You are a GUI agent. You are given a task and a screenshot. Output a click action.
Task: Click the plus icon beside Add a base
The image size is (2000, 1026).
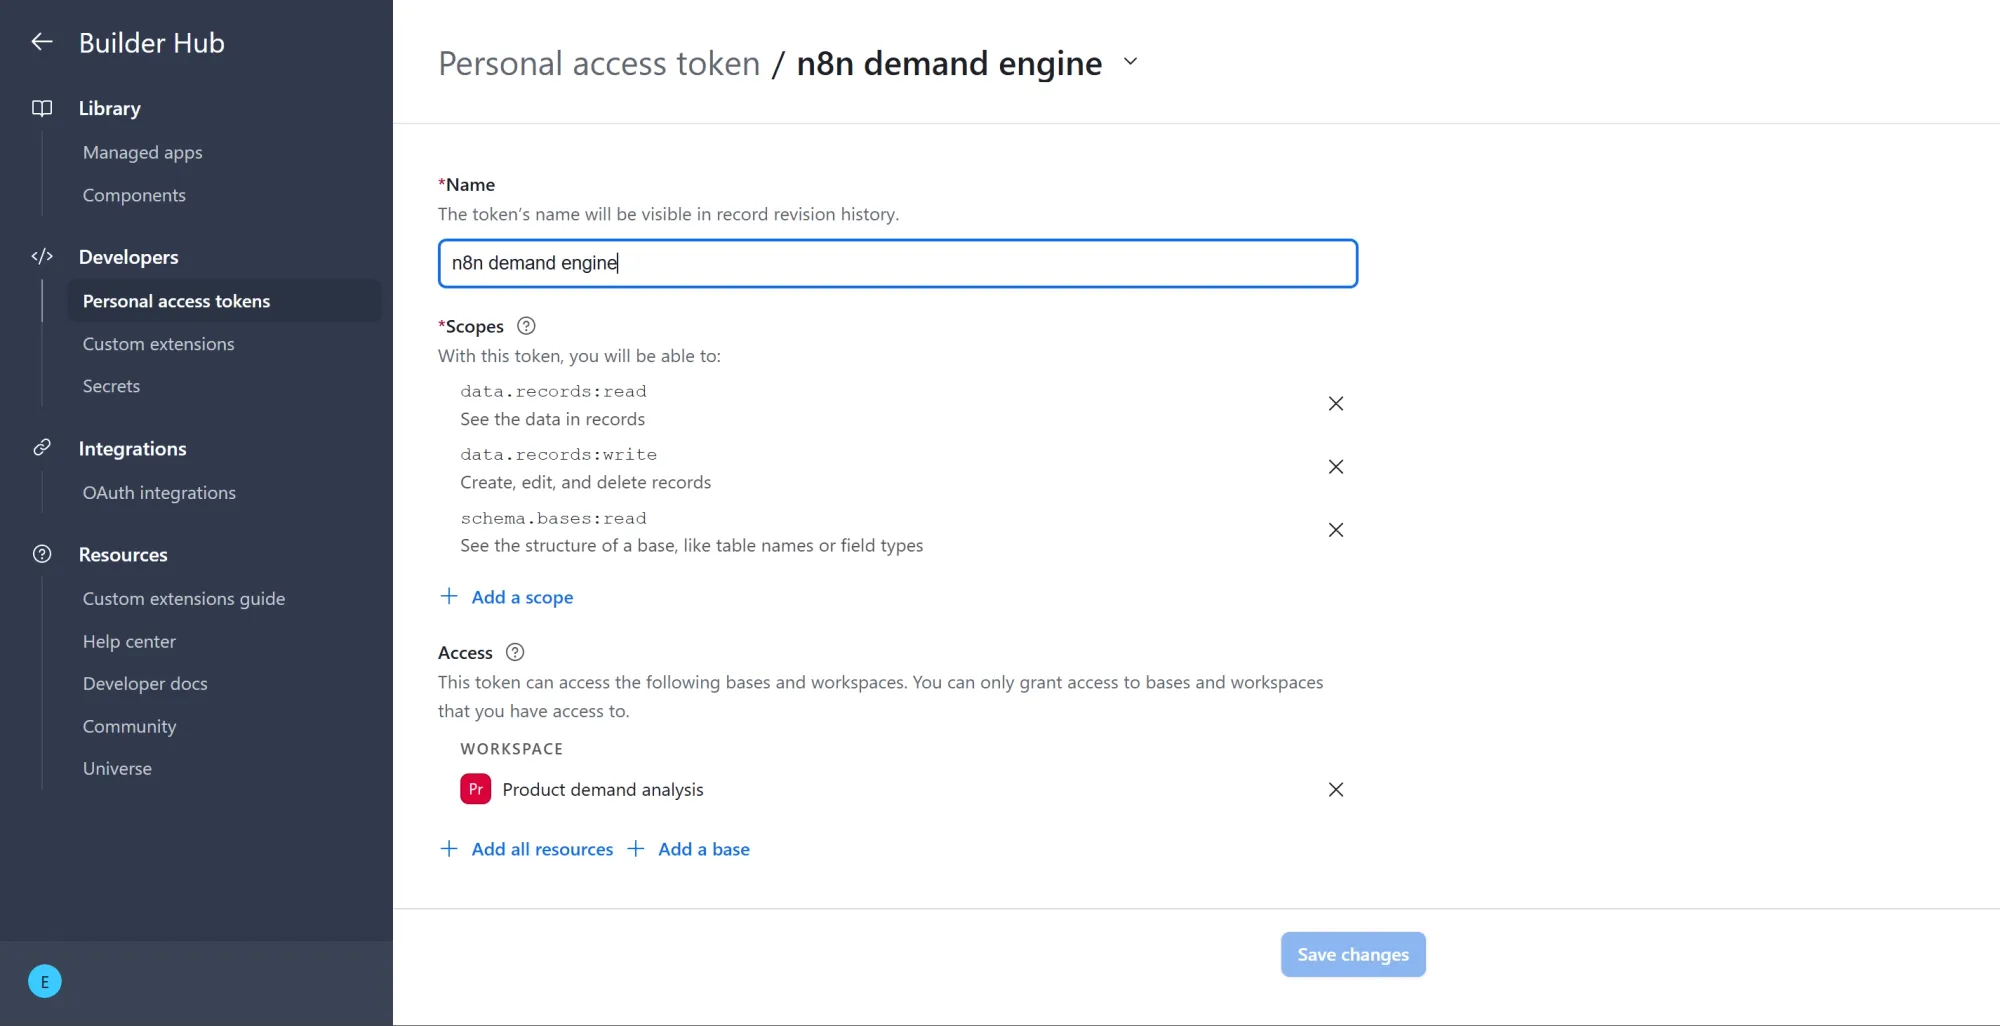tap(636, 849)
